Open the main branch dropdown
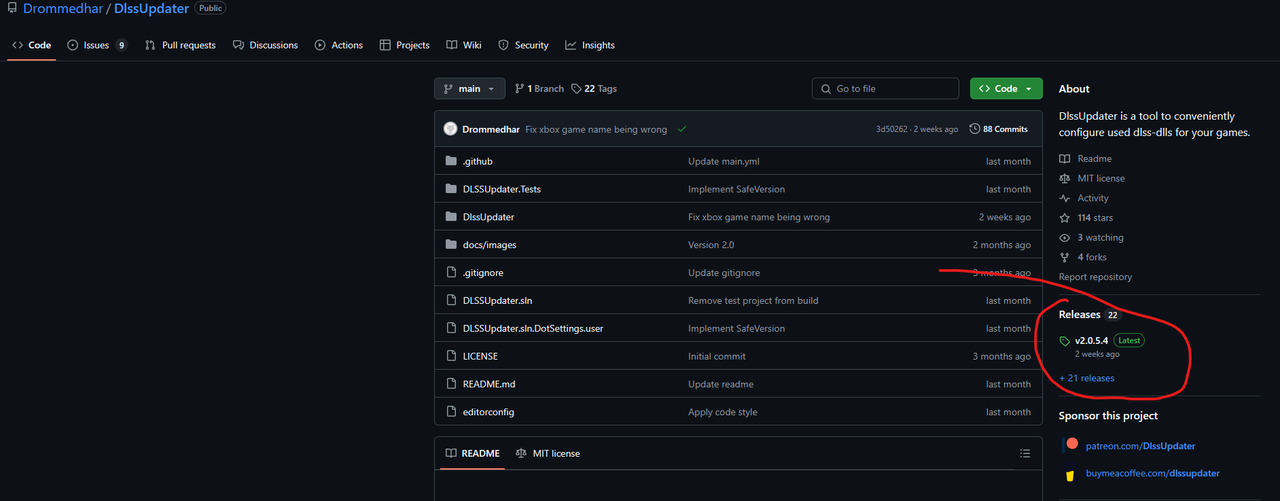 (x=470, y=89)
